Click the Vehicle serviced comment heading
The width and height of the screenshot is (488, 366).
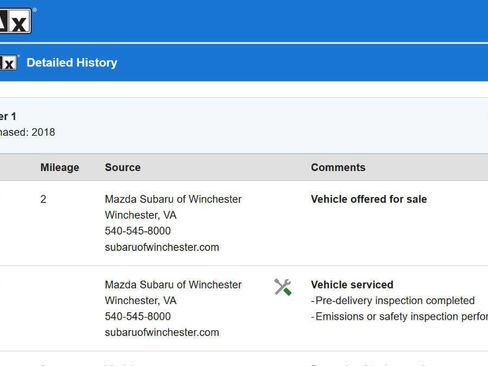tap(352, 285)
